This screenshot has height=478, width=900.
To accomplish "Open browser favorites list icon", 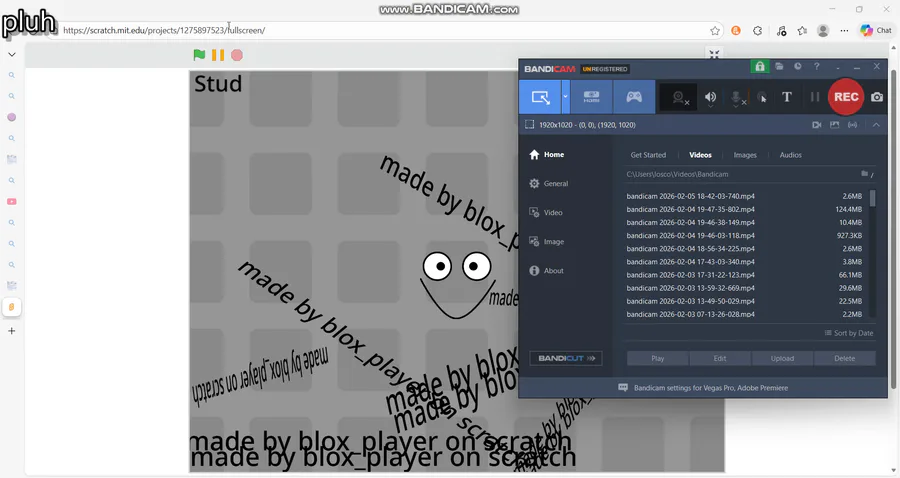I will click(802, 30).
